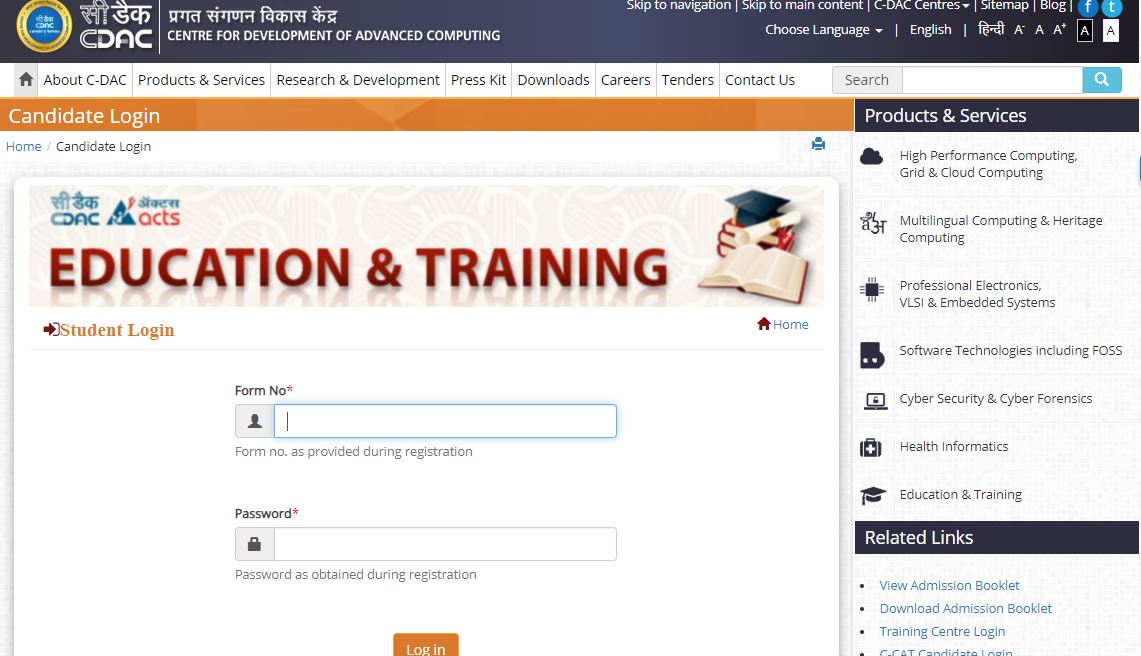The image size is (1141, 656).
Task: Open Health Informatics link
Action: pos(953,446)
